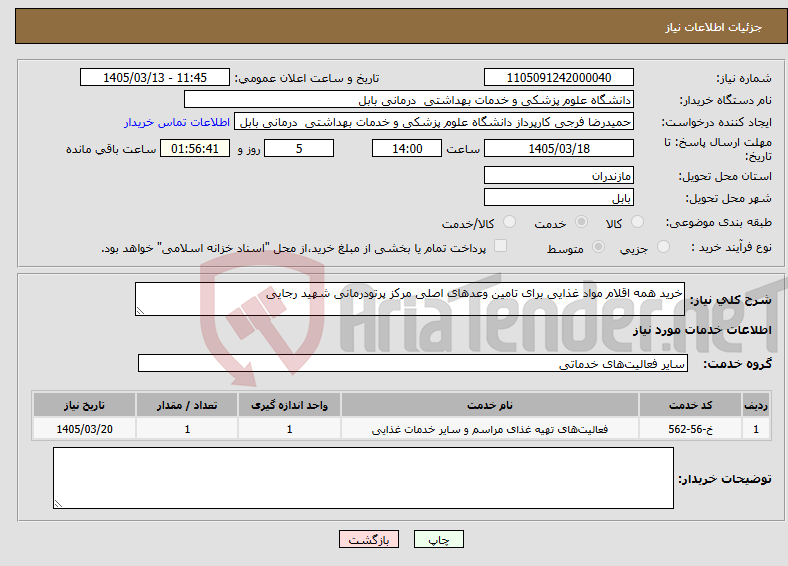Click the چاپ (print) button

point(438,539)
